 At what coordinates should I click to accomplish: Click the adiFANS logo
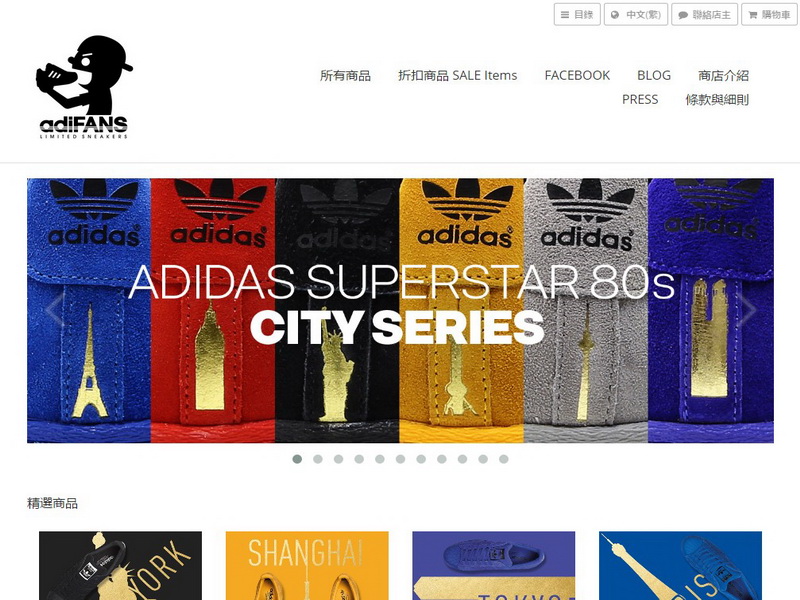click(84, 87)
